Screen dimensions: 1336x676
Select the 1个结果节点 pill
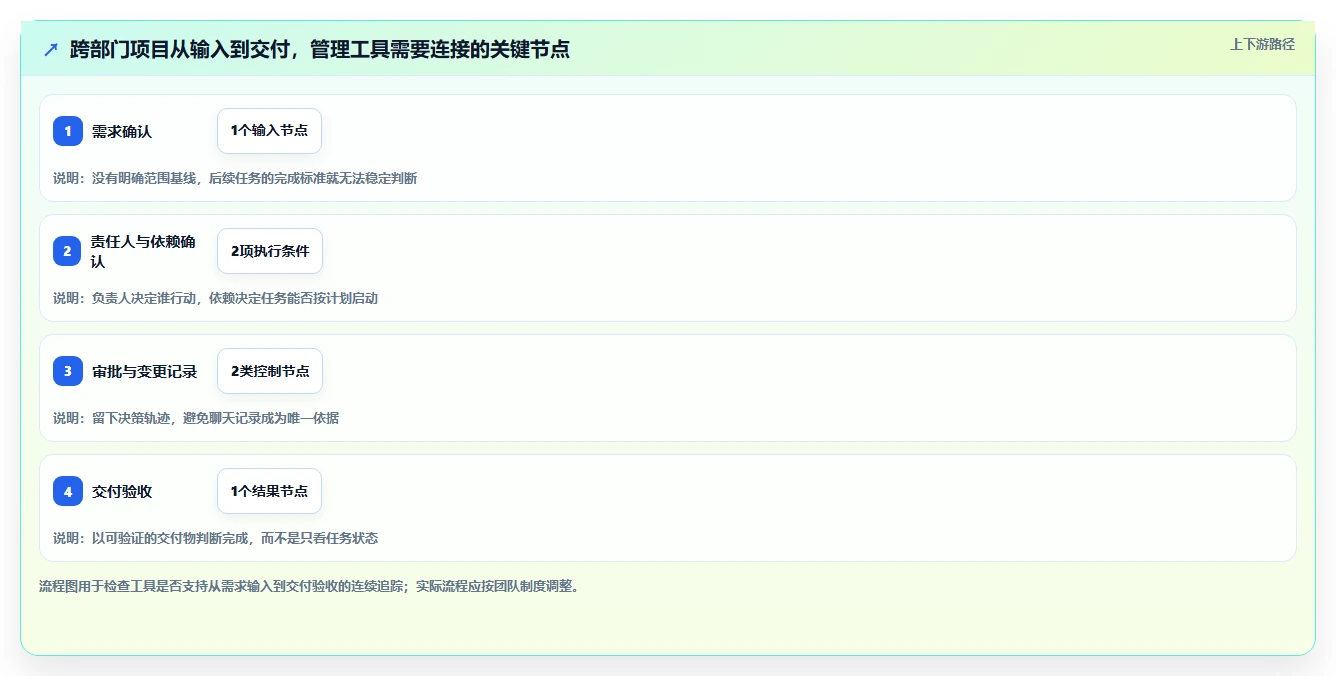(269, 491)
